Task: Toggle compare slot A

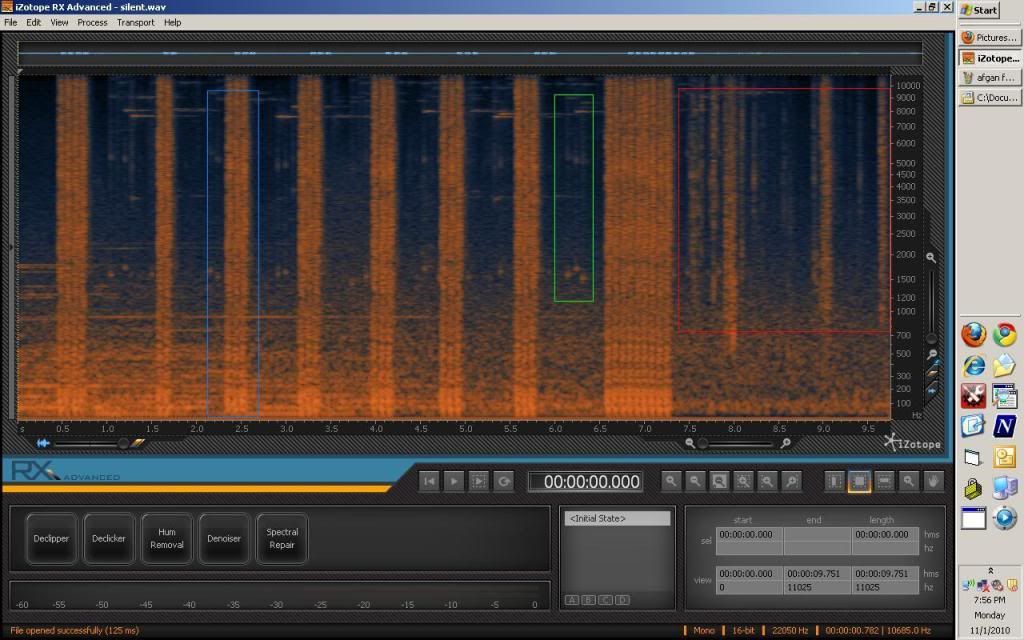Action: point(571,600)
